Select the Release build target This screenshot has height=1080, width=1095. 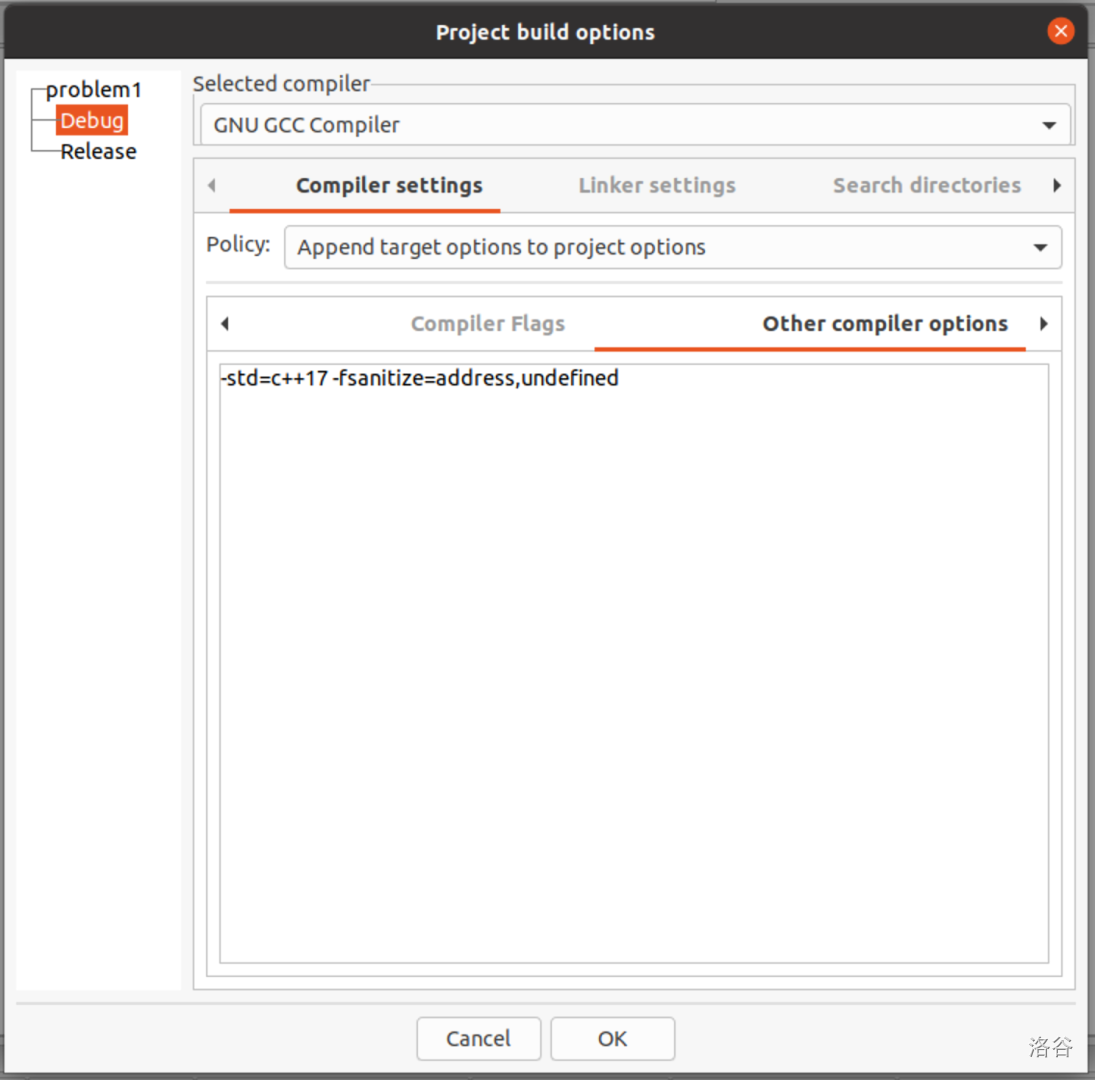coord(98,151)
